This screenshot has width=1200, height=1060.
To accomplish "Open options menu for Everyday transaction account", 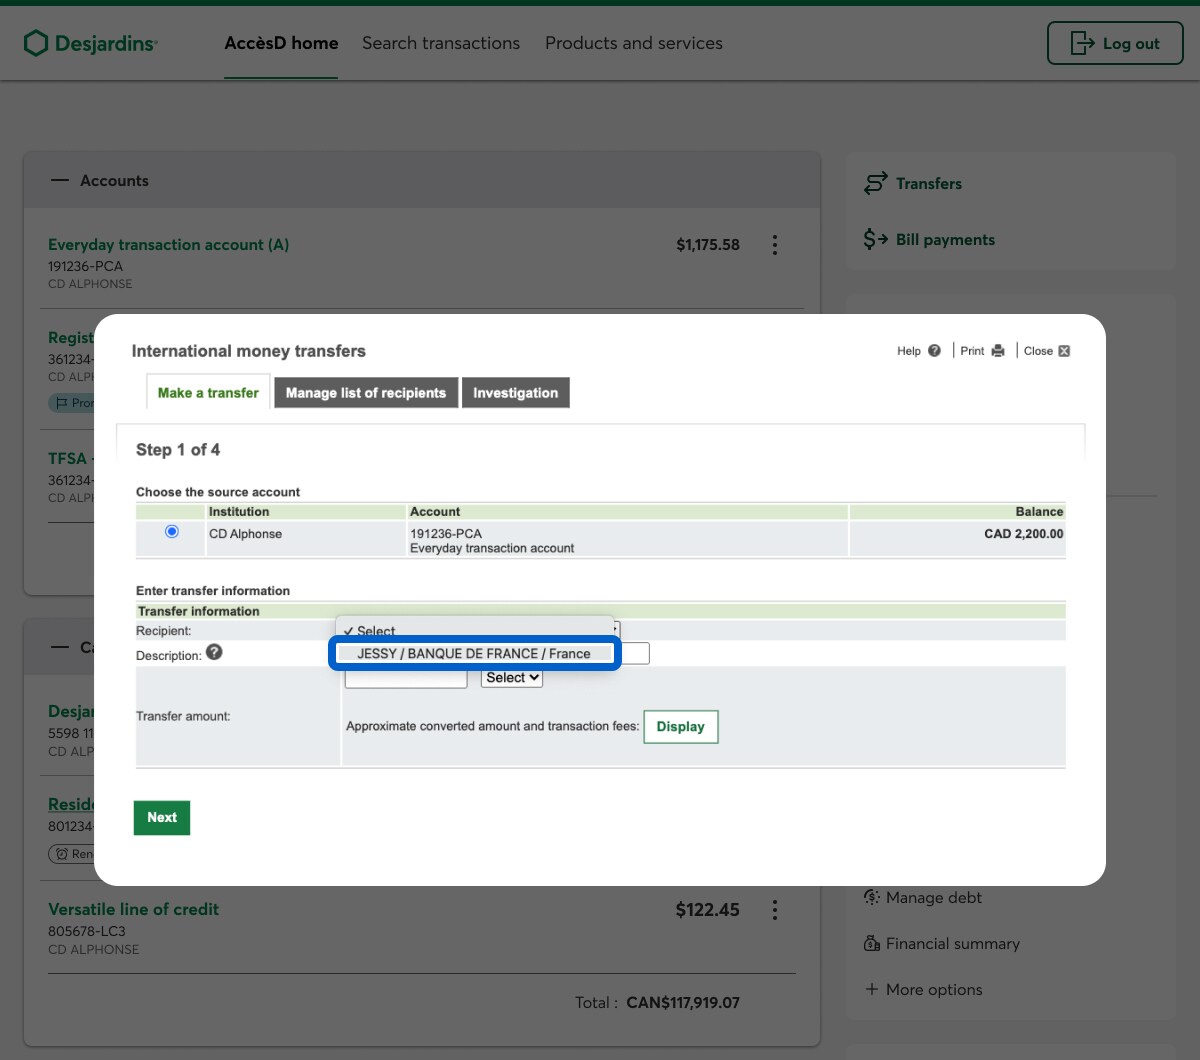I will coord(774,245).
